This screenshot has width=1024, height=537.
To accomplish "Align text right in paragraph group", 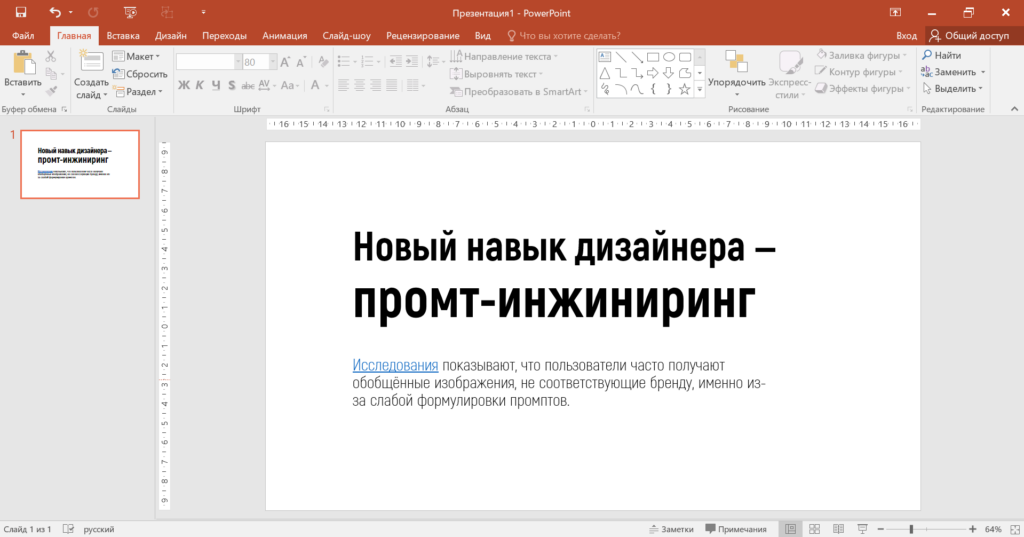I will pos(376,85).
